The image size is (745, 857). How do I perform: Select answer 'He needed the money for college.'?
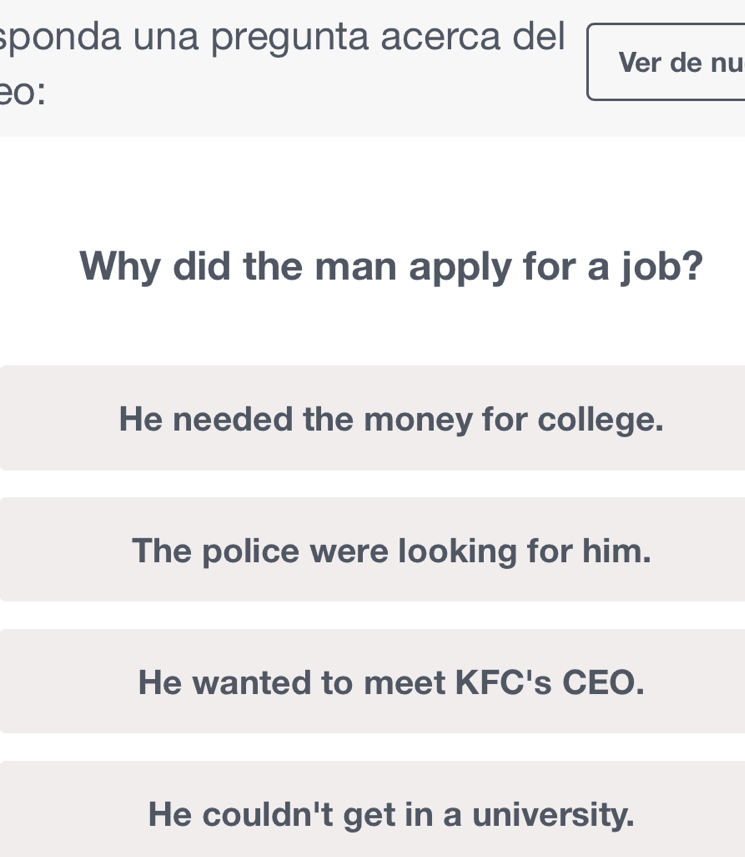point(390,418)
